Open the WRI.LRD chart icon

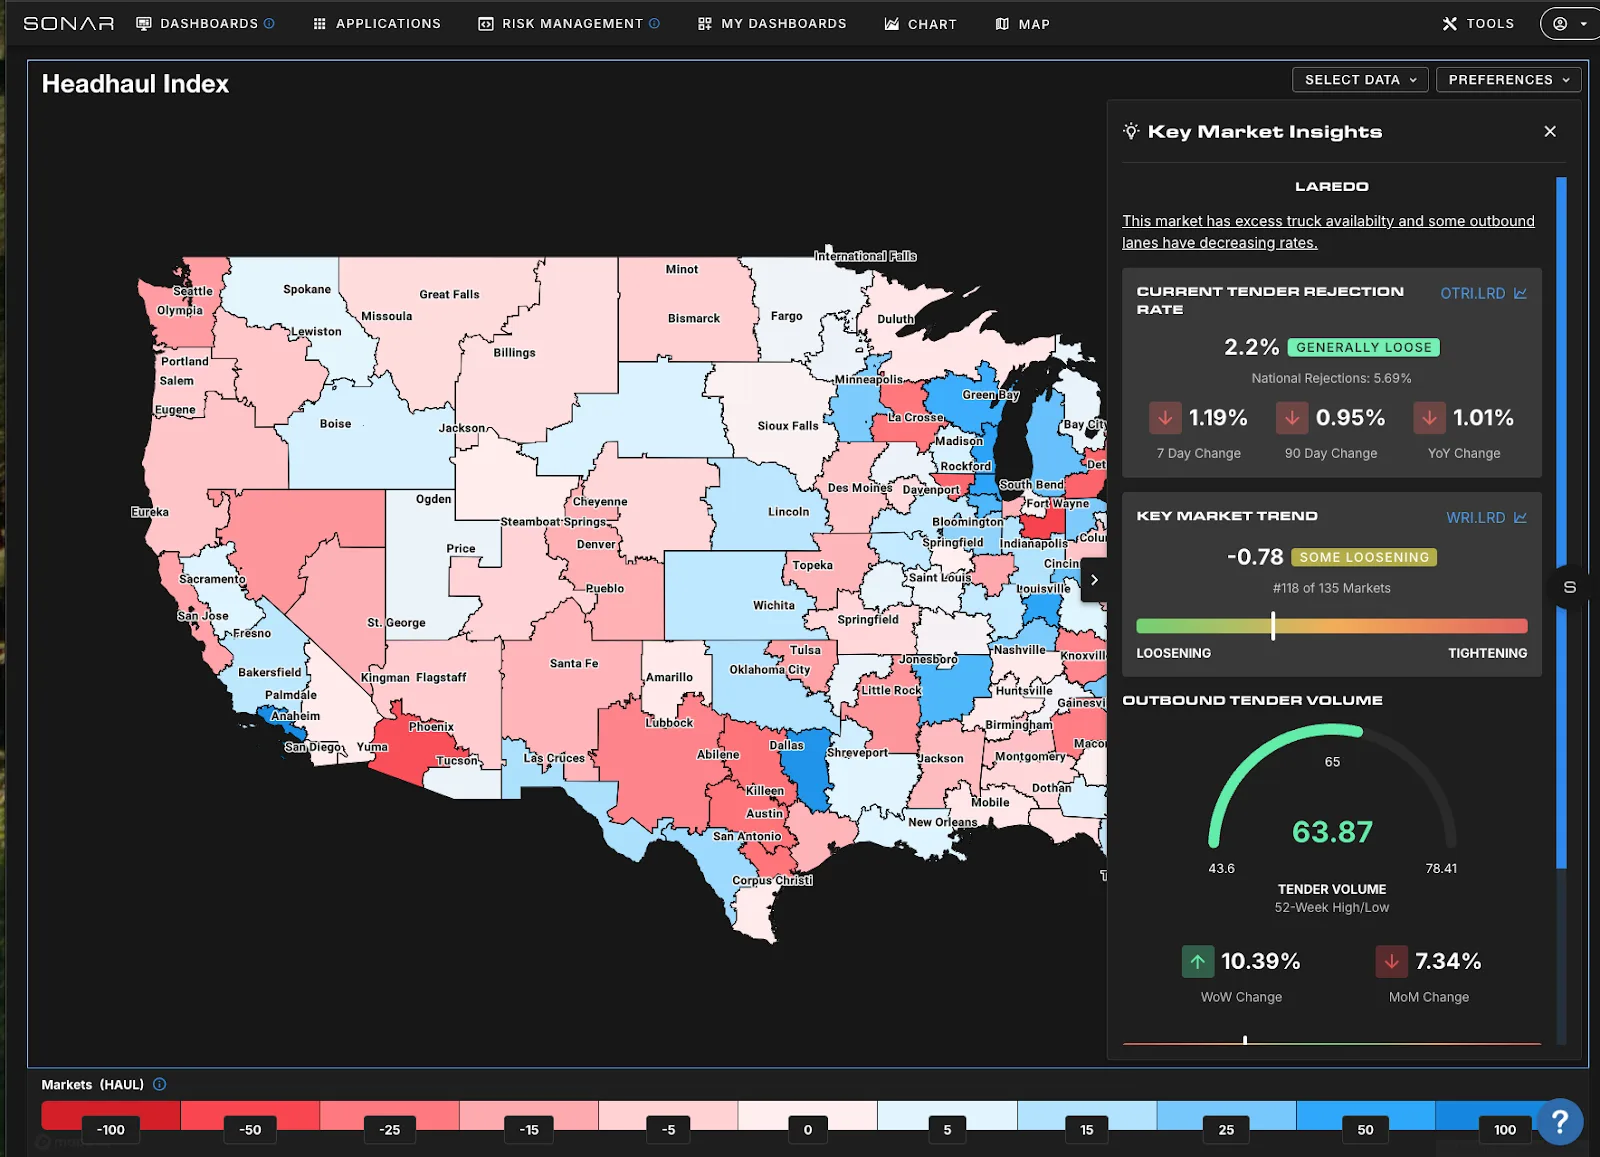(x=1520, y=517)
